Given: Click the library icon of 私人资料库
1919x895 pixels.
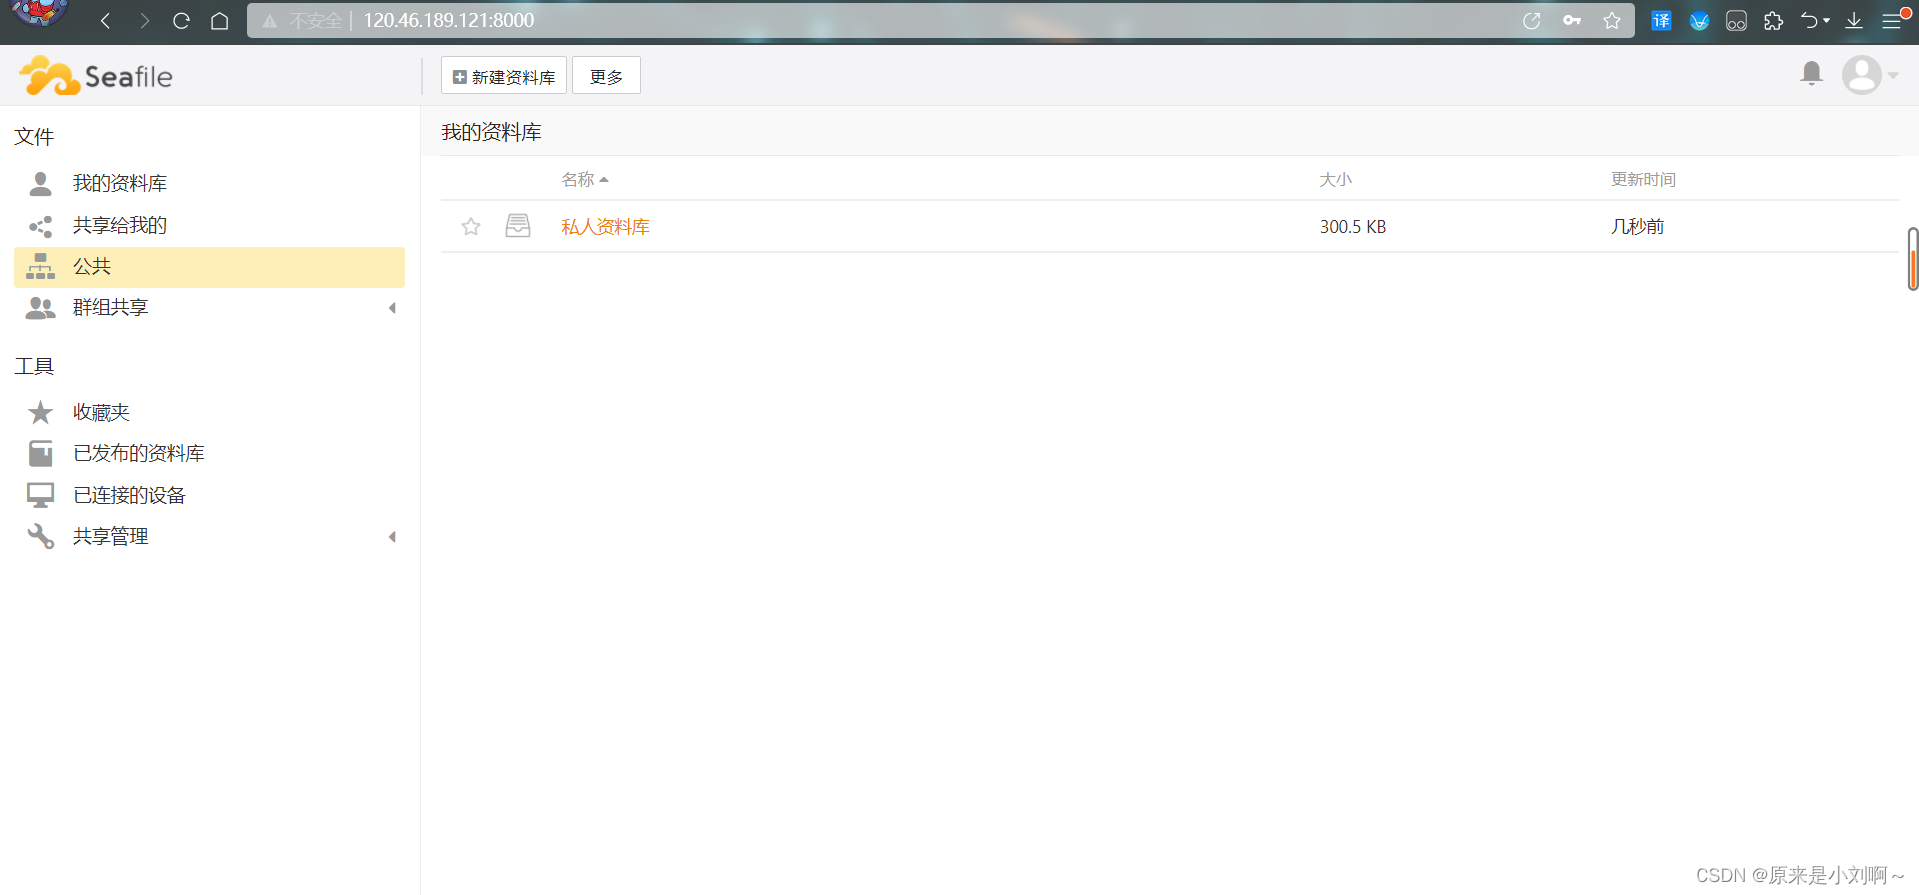Looking at the screenshot, I should (x=518, y=226).
